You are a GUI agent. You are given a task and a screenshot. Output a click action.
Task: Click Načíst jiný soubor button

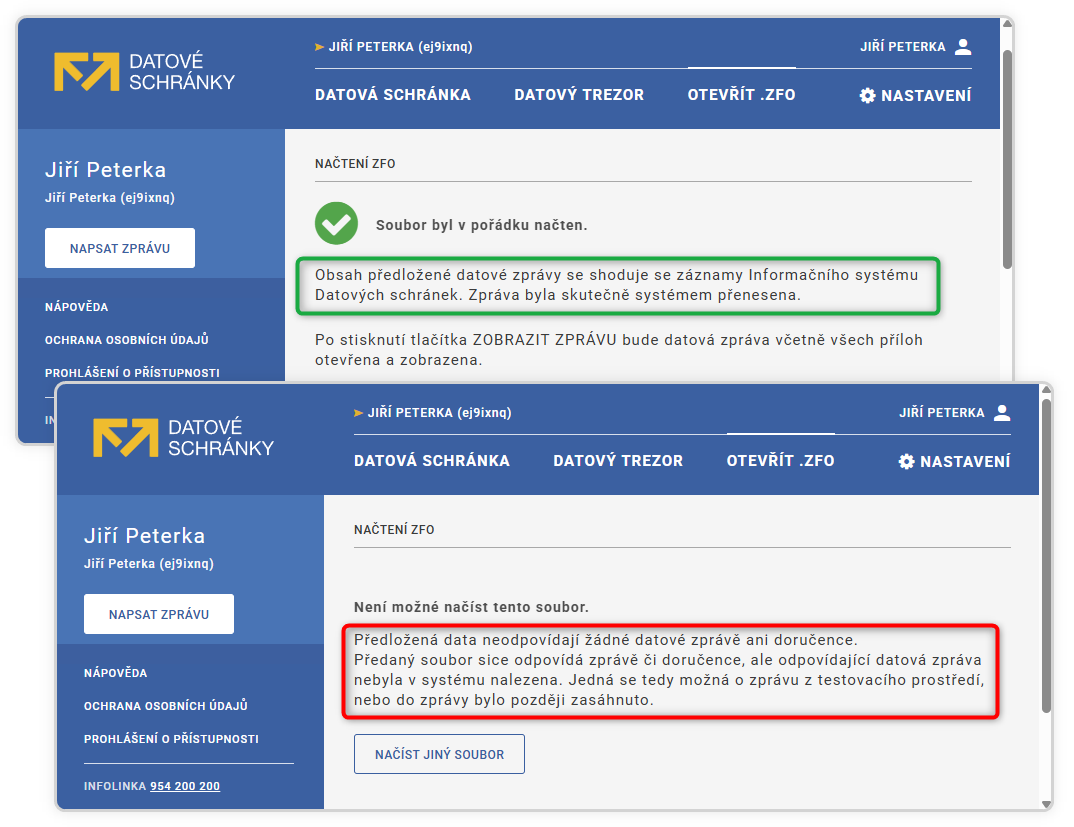click(x=439, y=754)
